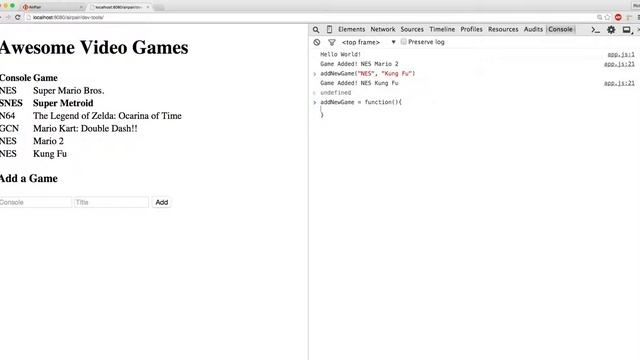Switch to the Profiles tab
640x360 pixels.
pyautogui.click(x=471, y=29)
